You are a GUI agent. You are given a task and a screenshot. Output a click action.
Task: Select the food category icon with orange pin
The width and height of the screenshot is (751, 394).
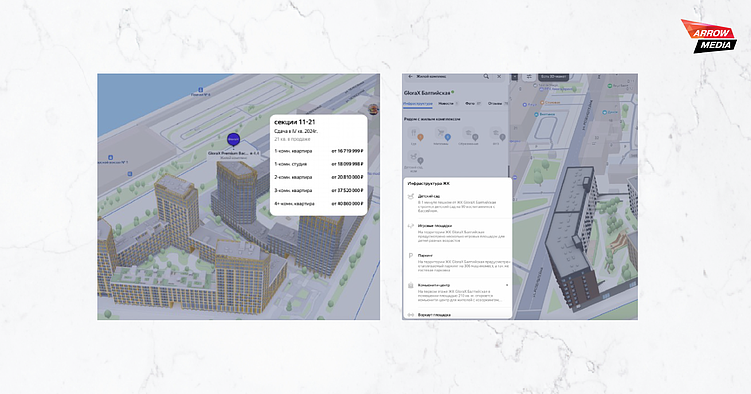(x=415, y=135)
